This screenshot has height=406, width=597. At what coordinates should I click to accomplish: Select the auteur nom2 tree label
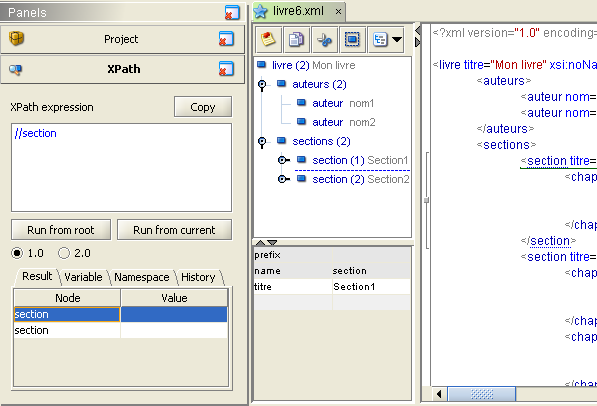pyautogui.click(x=344, y=122)
